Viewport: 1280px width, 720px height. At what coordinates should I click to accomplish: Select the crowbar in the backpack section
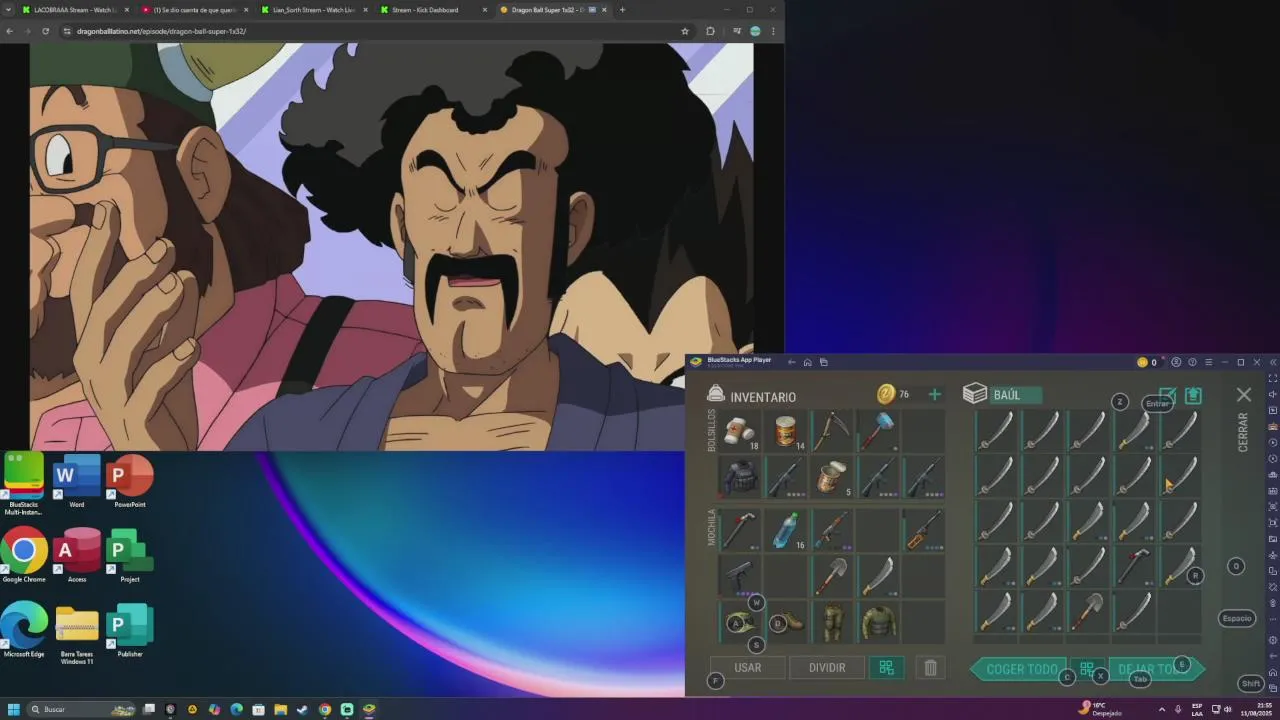click(740, 530)
